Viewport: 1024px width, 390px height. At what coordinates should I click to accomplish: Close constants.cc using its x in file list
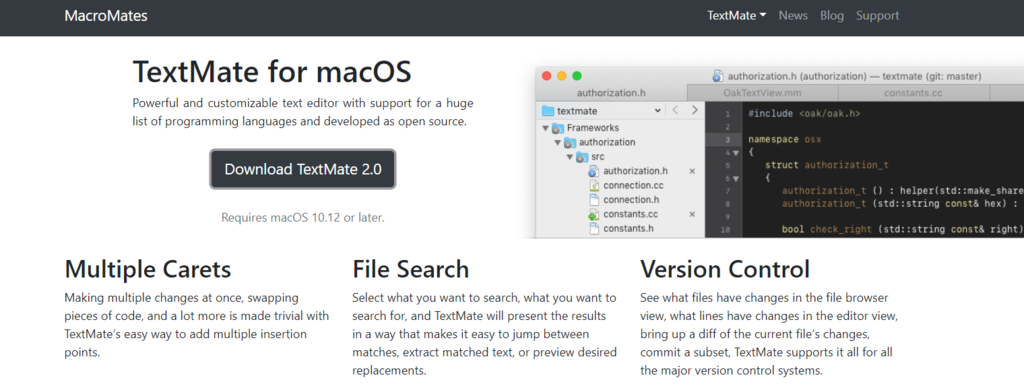pos(692,214)
